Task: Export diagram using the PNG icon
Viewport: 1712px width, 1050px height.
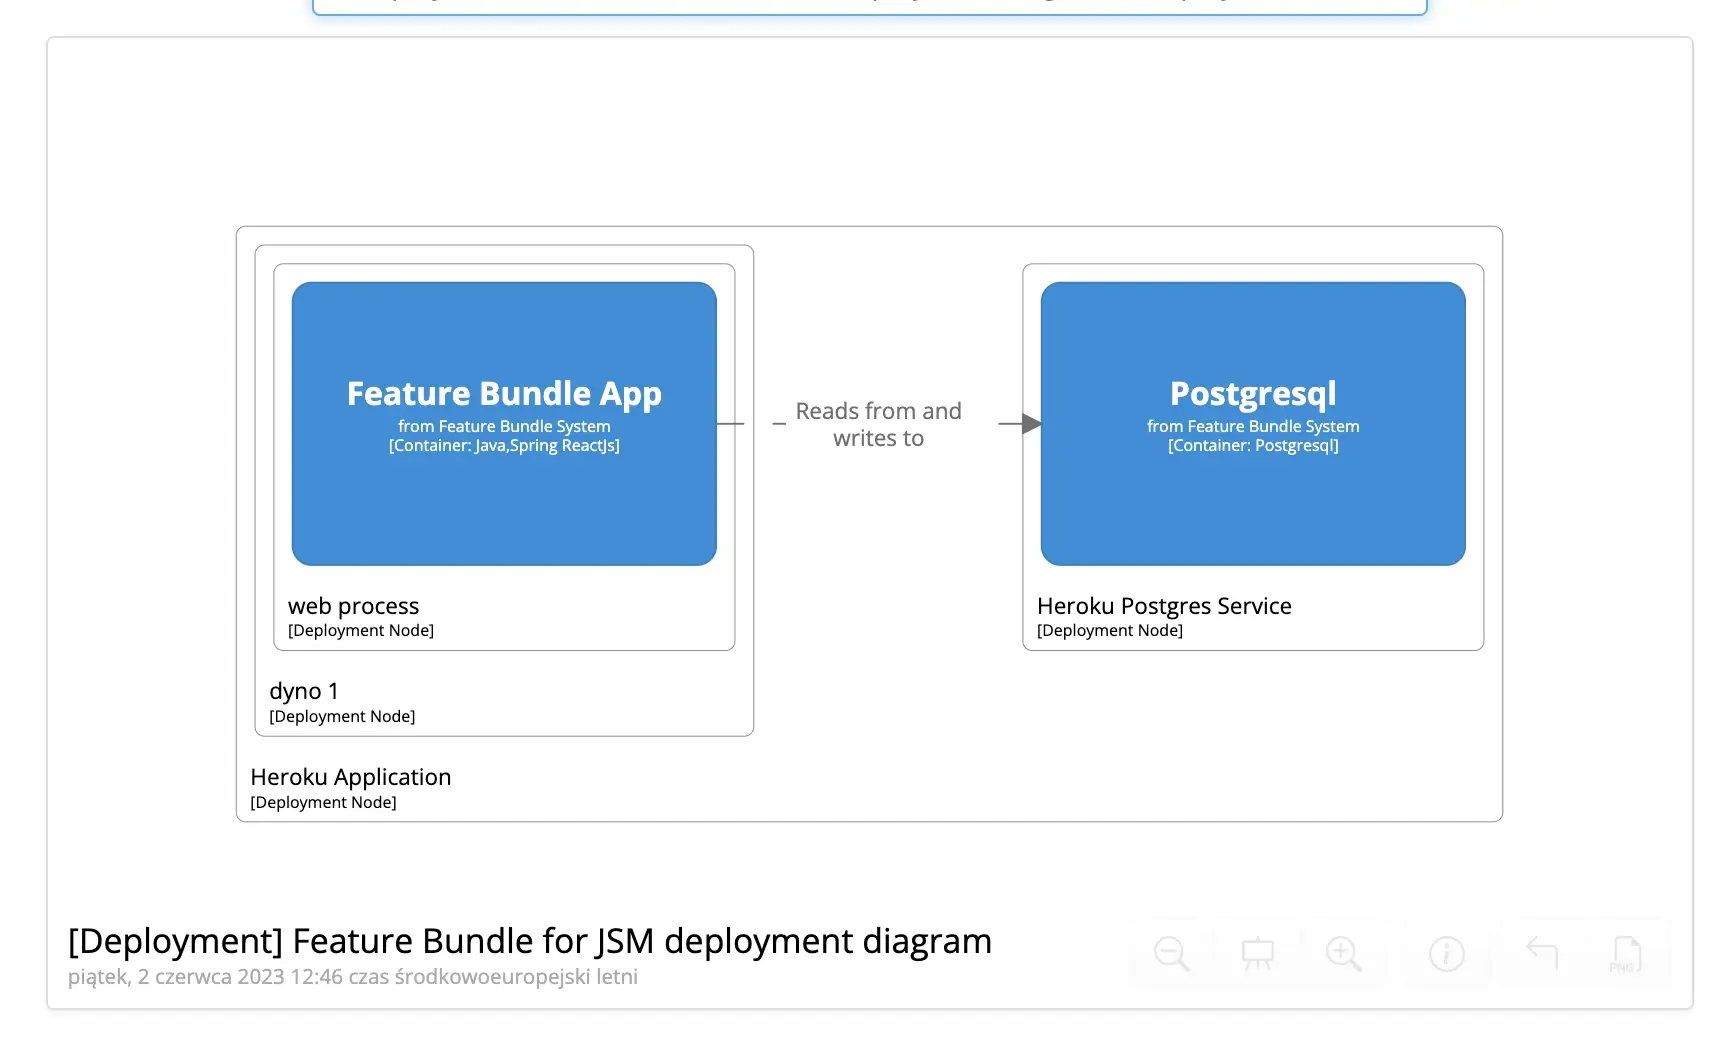Action: click(x=1626, y=954)
